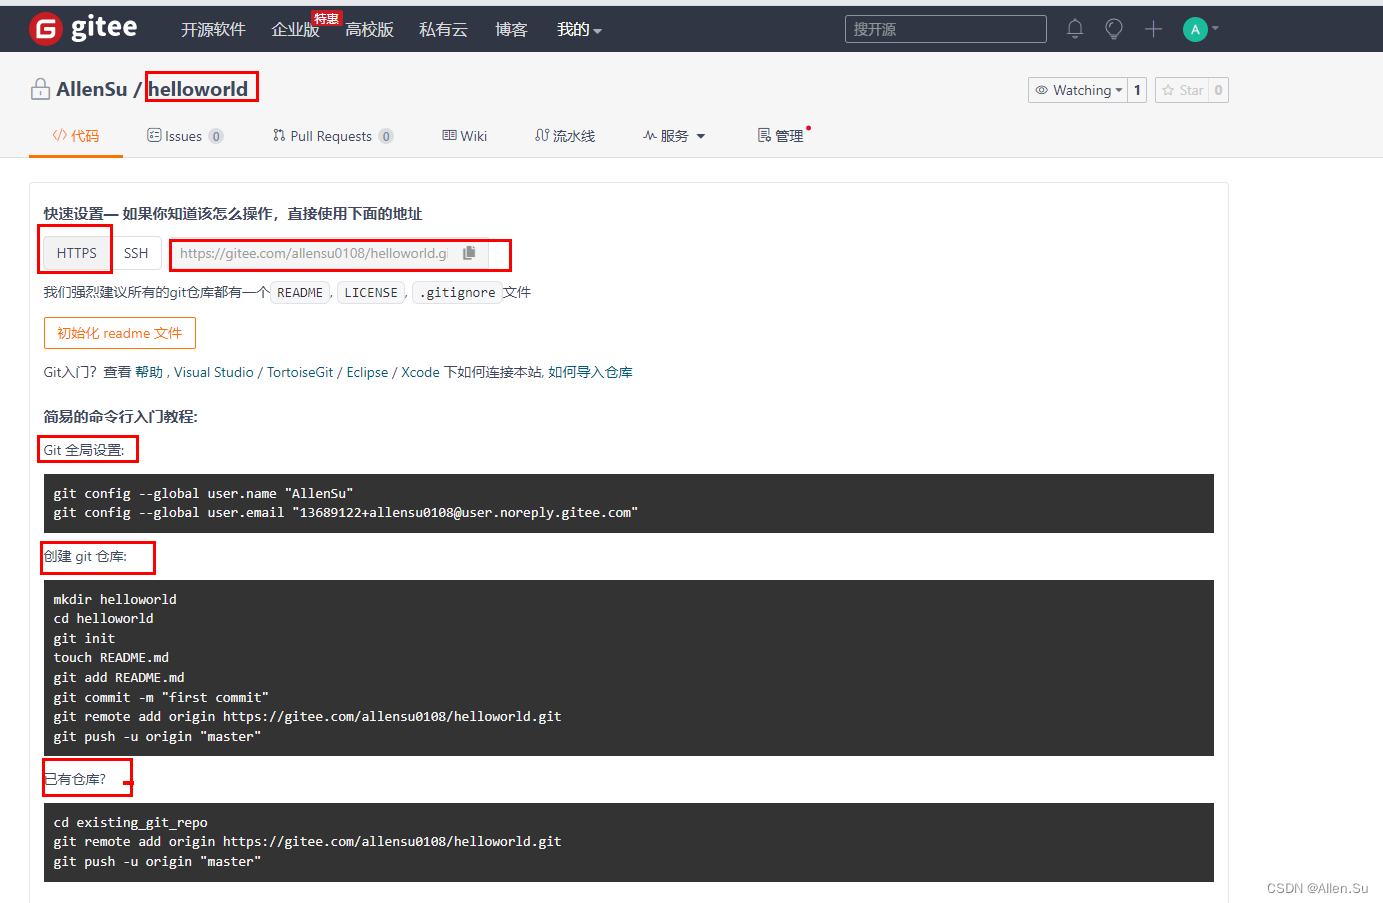This screenshot has width=1383, height=903.
Task: Open the 高校版 menu item
Action: pos(369,30)
